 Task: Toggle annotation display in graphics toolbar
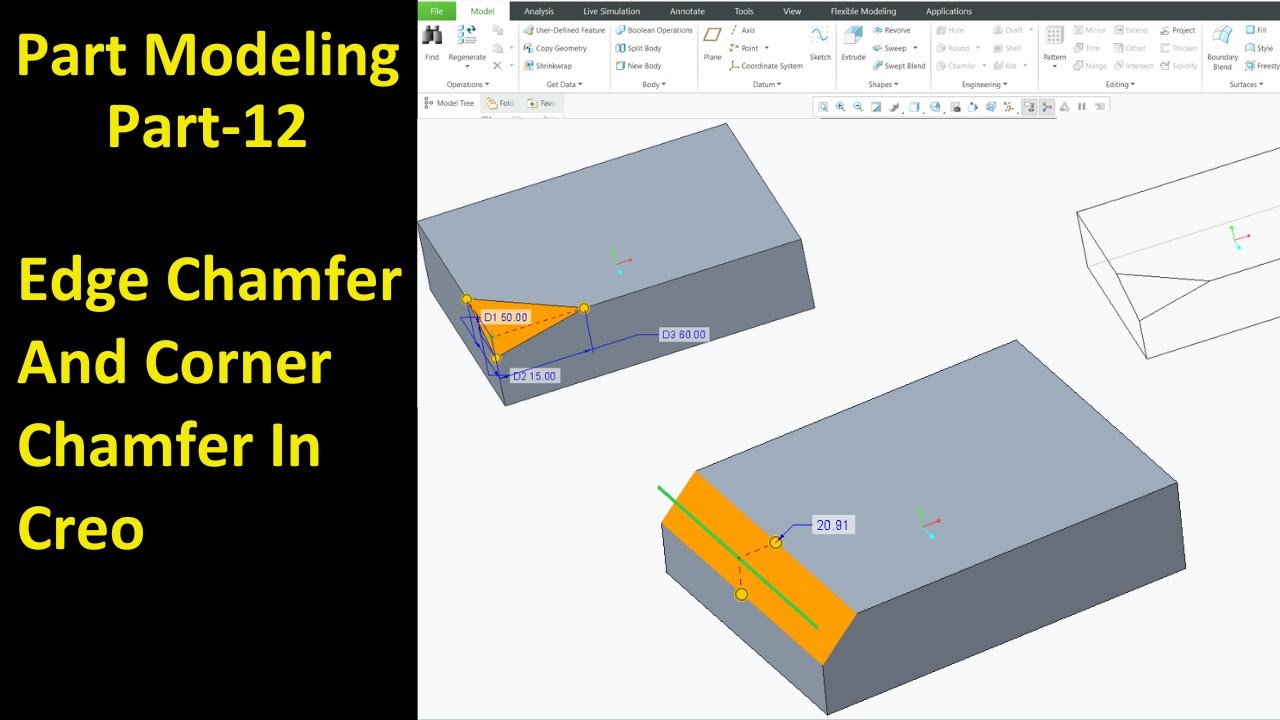[x=1029, y=106]
